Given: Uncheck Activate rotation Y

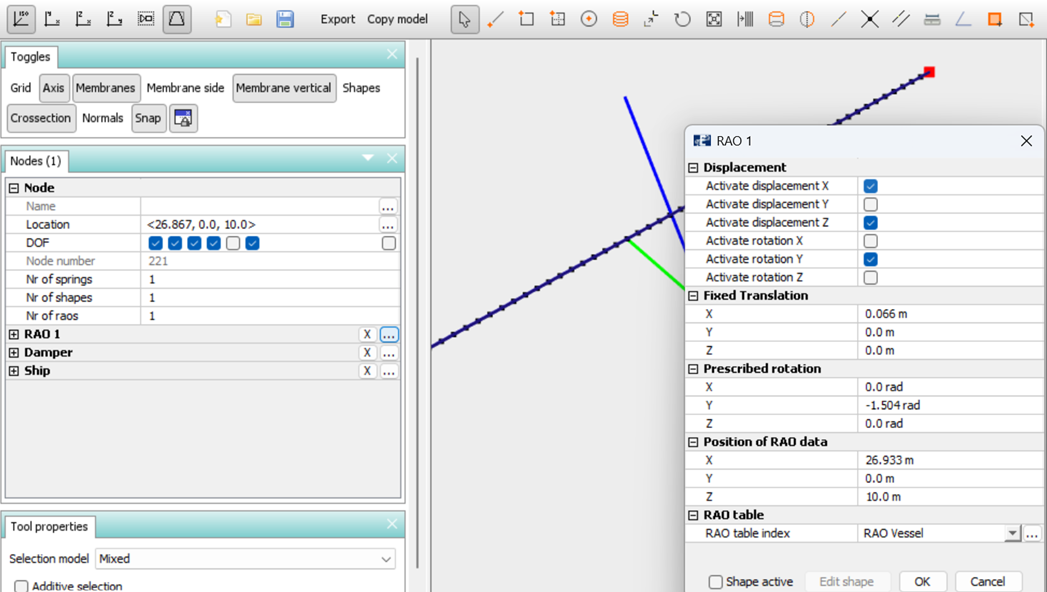Looking at the screenshot, I should pos(870,259).
